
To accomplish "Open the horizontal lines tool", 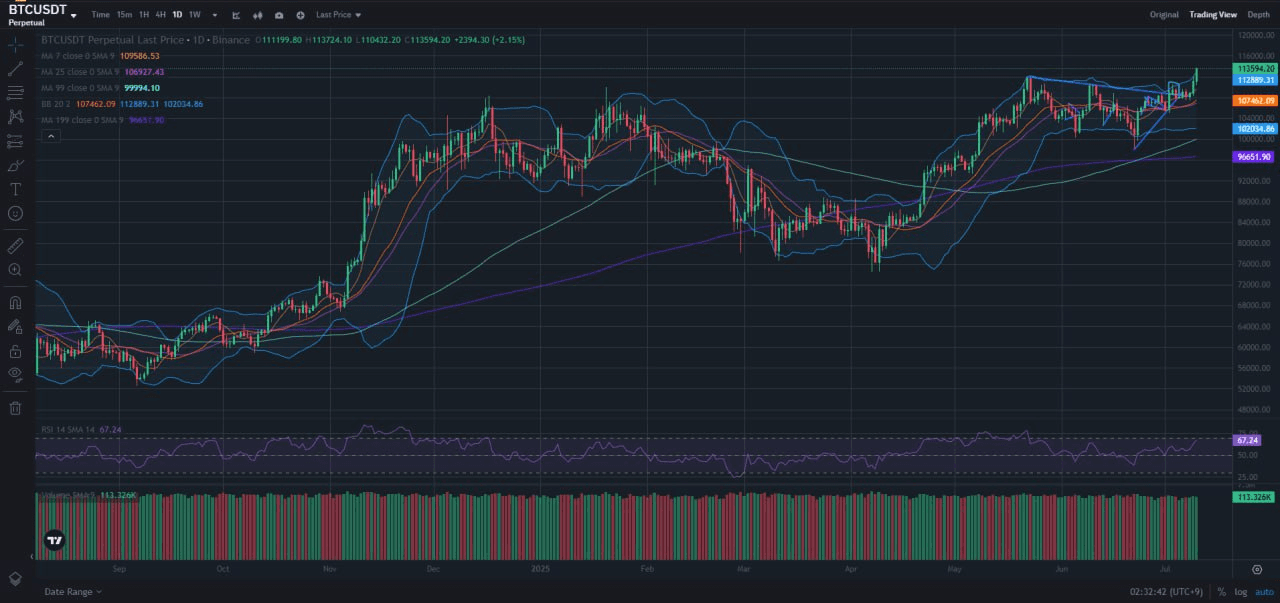I will click(x=15, y=93).
